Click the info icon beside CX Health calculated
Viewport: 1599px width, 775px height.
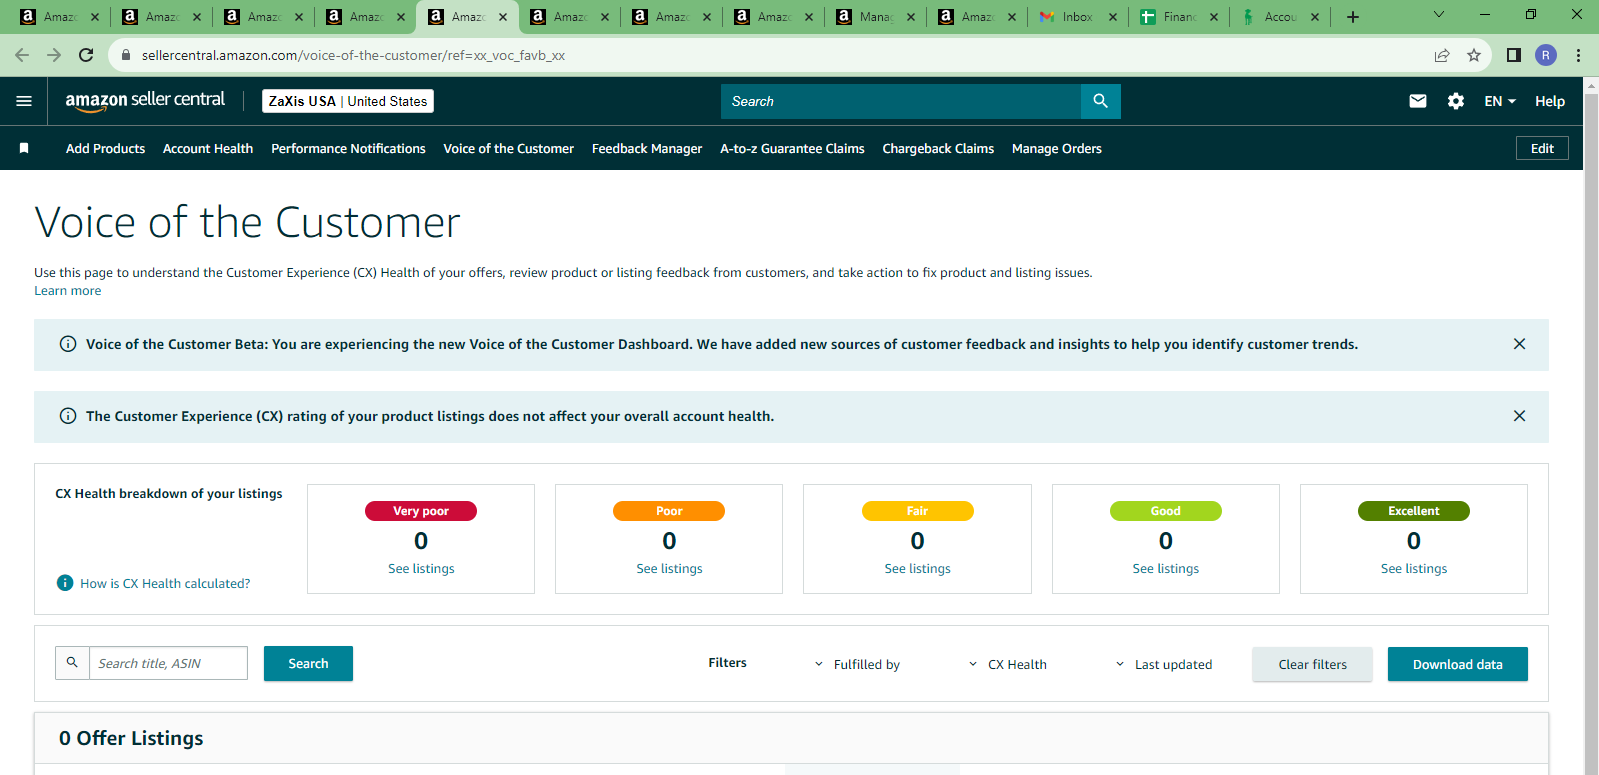click(65, 583)
